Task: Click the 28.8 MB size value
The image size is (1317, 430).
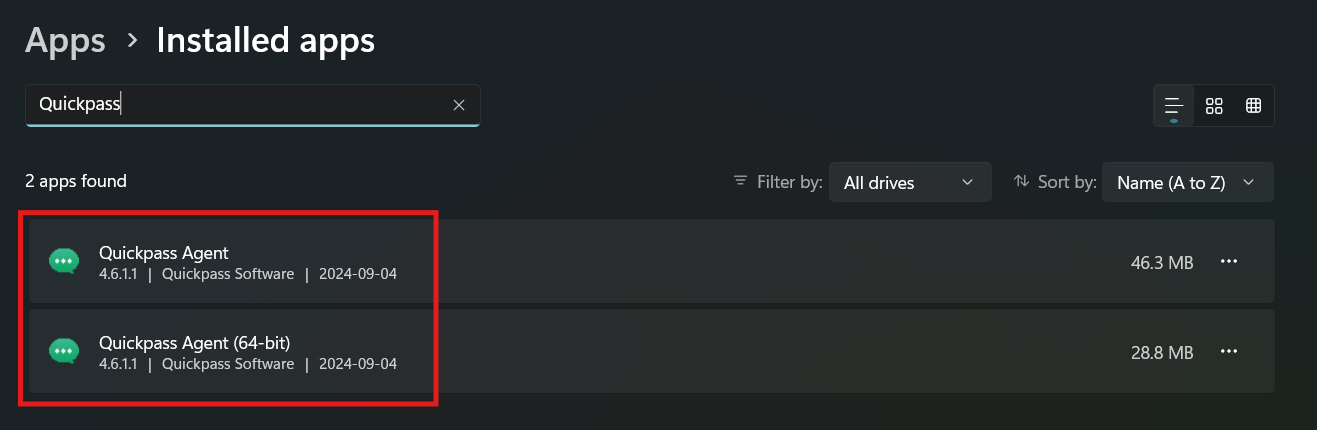Action: click(x=1162, y=353)
